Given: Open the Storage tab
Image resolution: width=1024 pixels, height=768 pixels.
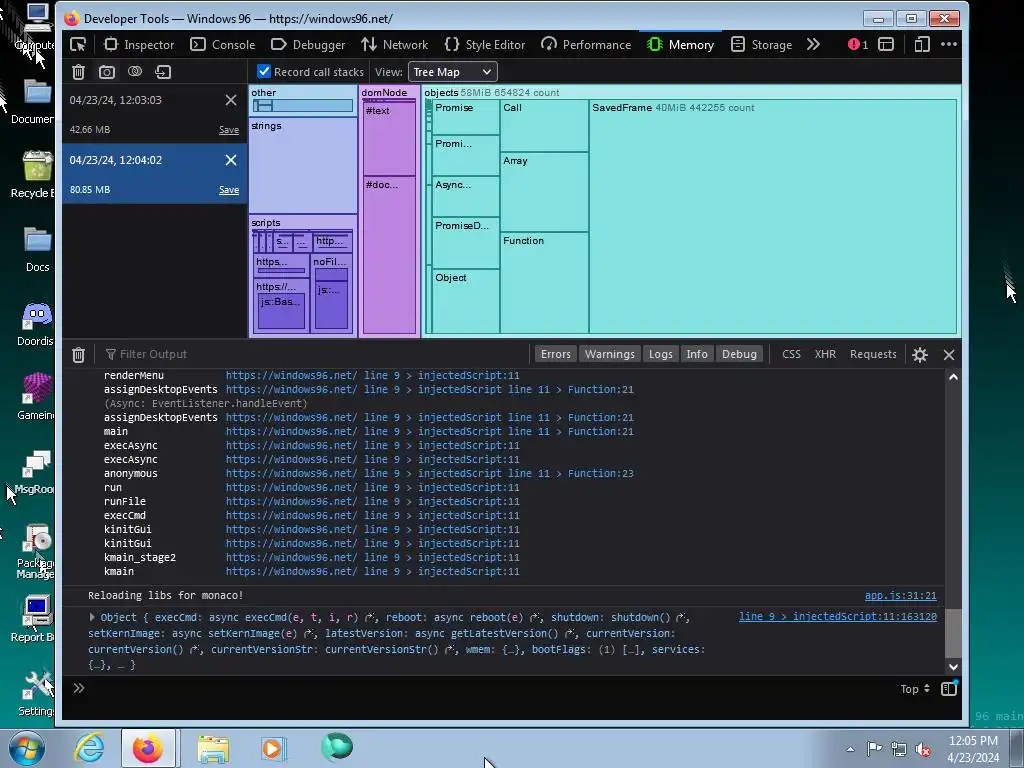Looking at the screenshot, I should (x=761, y=44).
